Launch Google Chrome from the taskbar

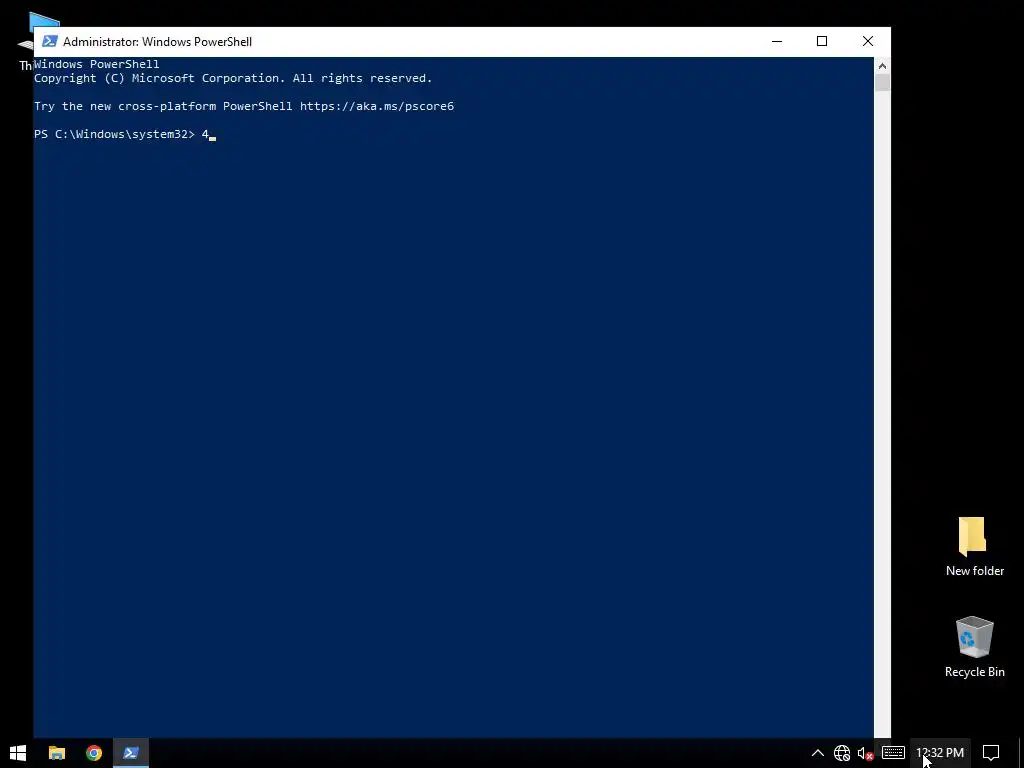pos(94,753)
